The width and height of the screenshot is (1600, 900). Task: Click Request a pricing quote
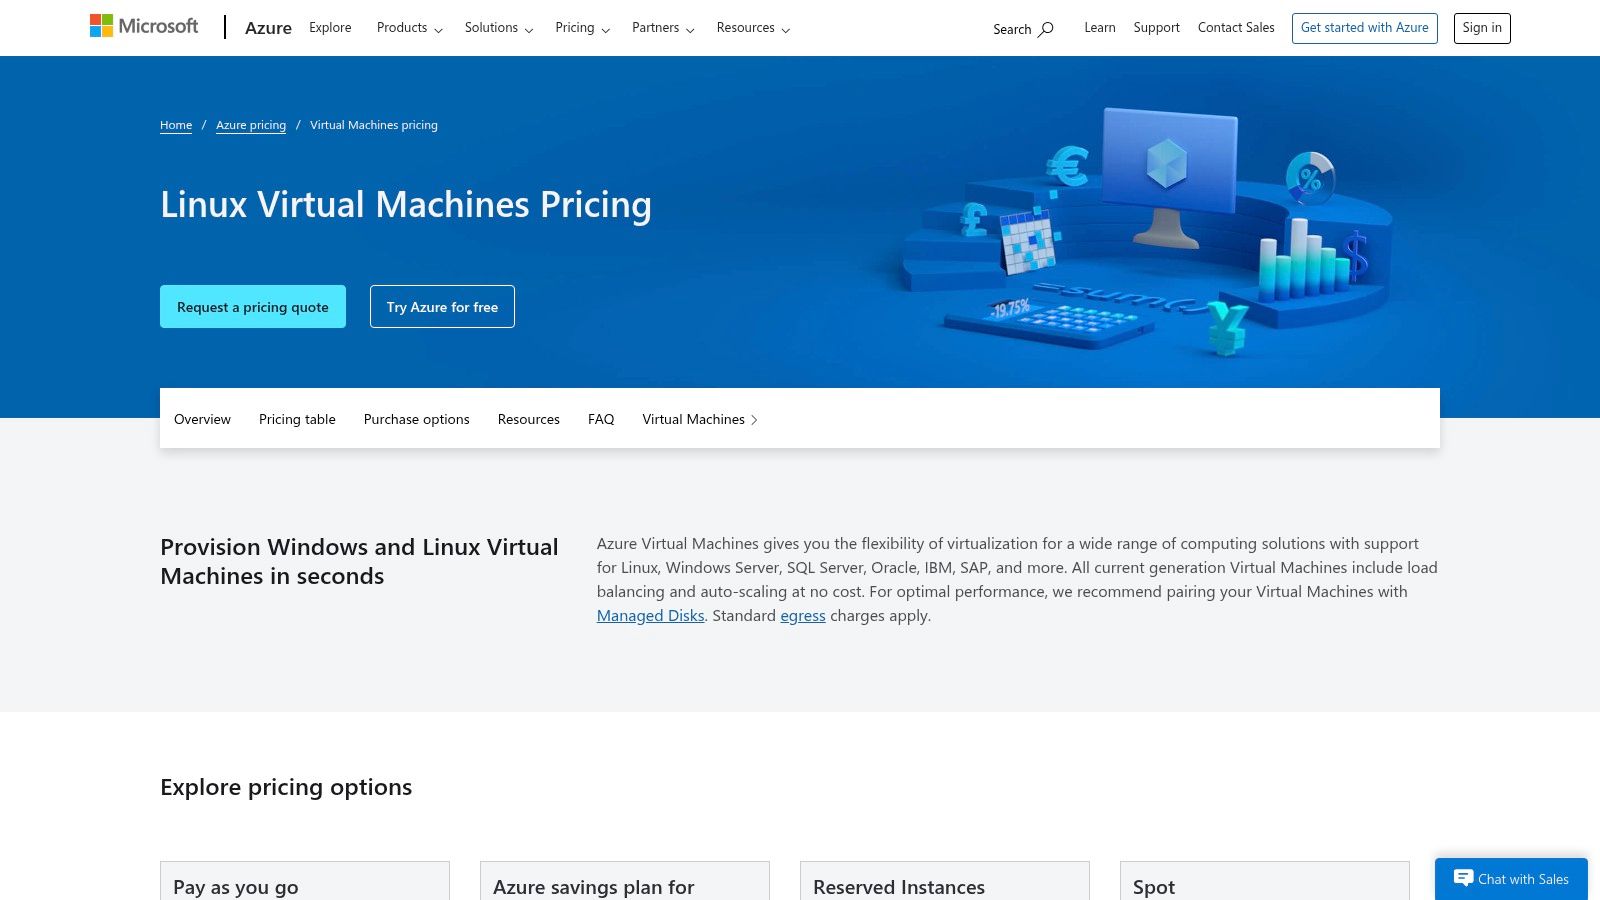[252, 306]
